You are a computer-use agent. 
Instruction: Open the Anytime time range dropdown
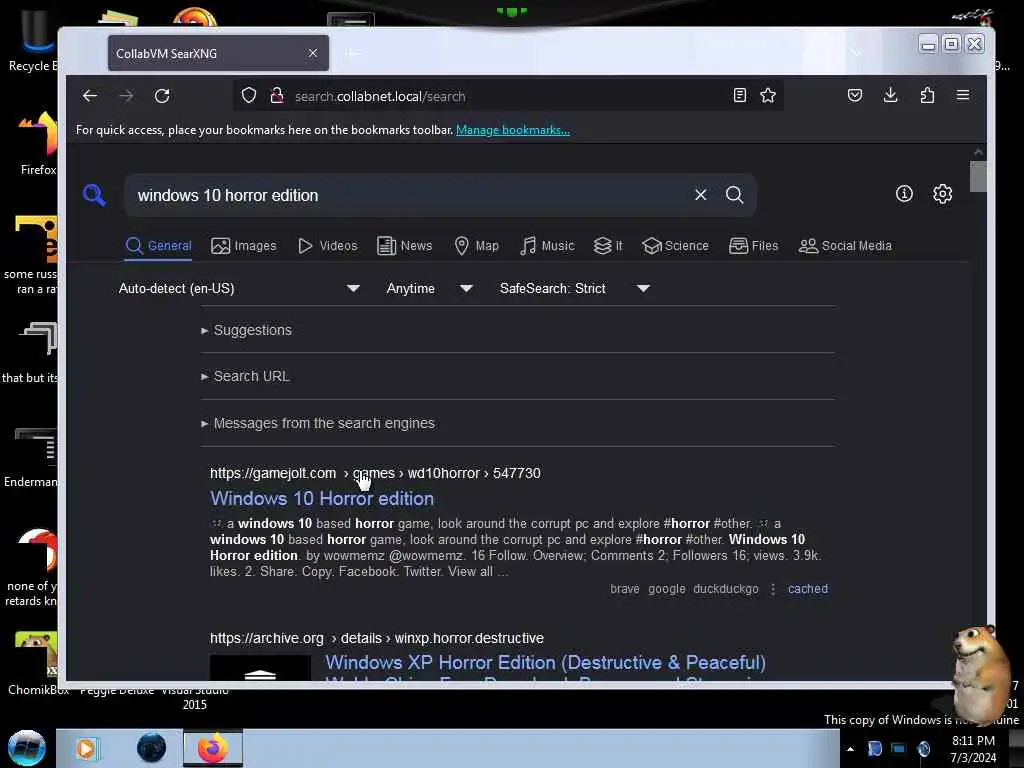429,289
